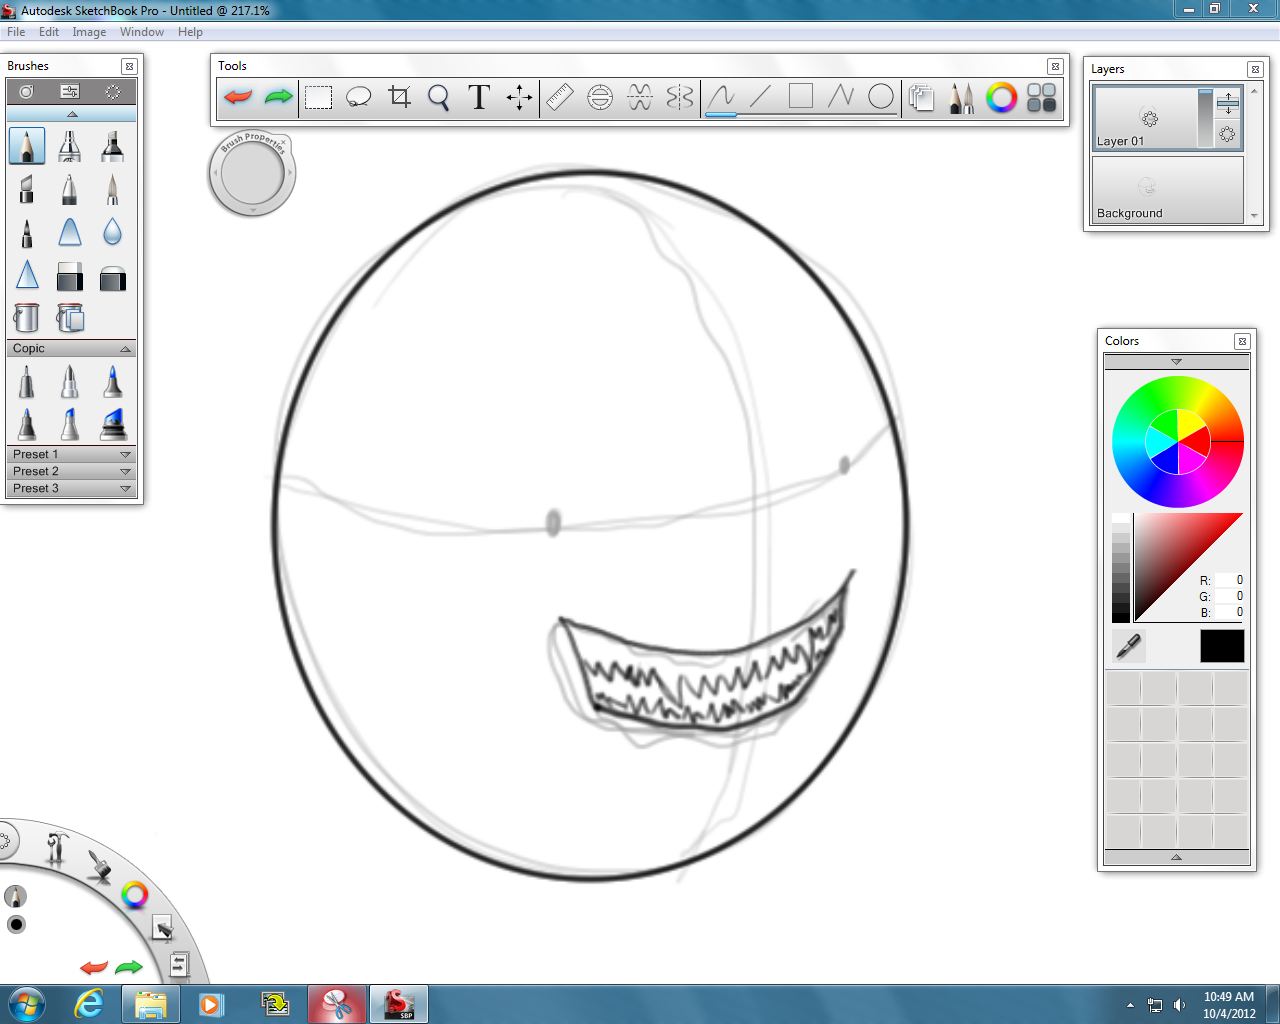Enable the Ruler guide tool
1280x1024 pixels.
560,97
